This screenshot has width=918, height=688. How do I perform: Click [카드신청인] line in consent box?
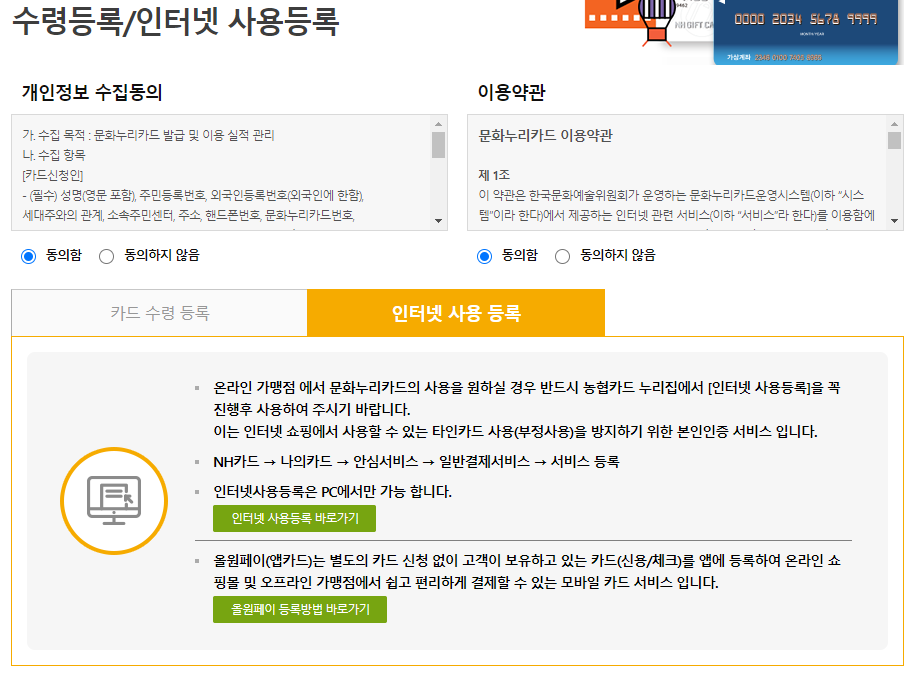click(53, 175)
